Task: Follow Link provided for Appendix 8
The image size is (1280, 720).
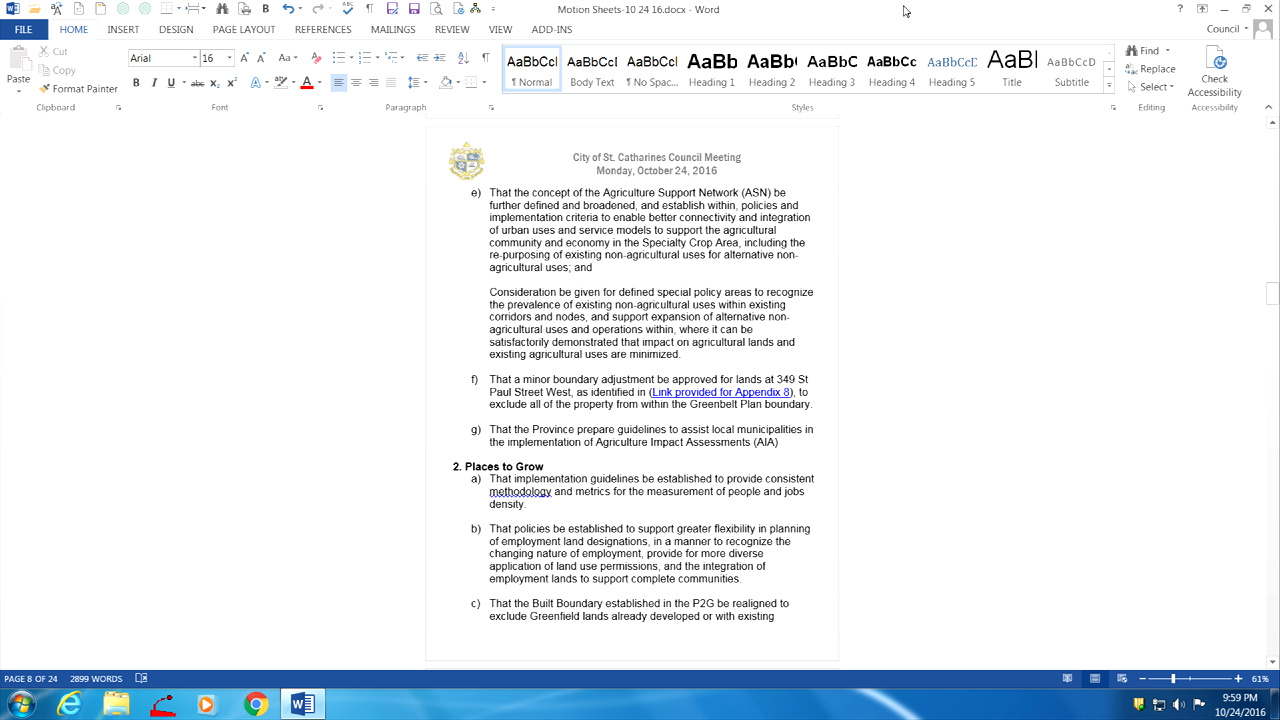Action: point(721,392)
